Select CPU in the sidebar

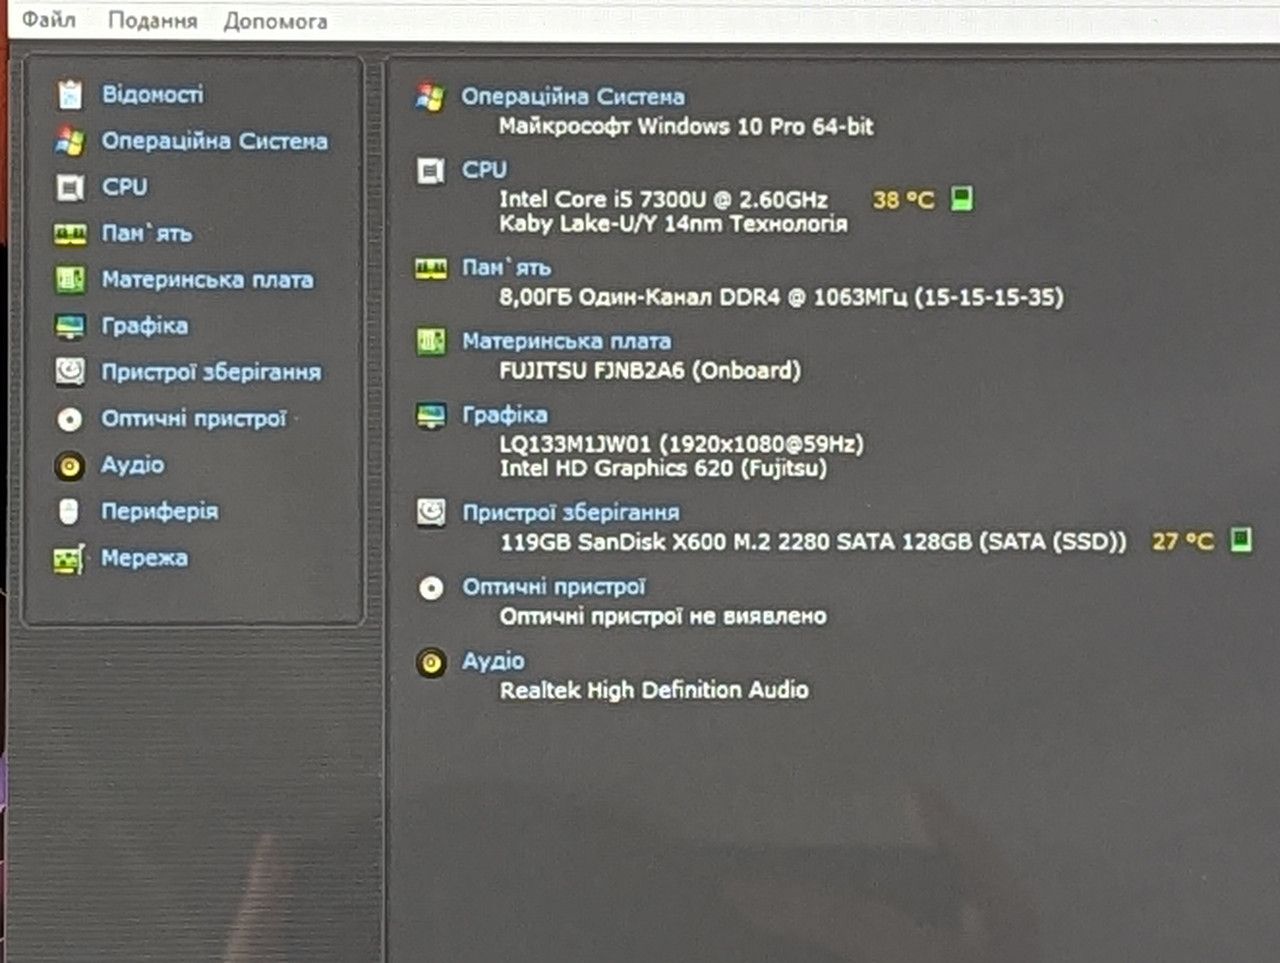[x=124, y=187]
